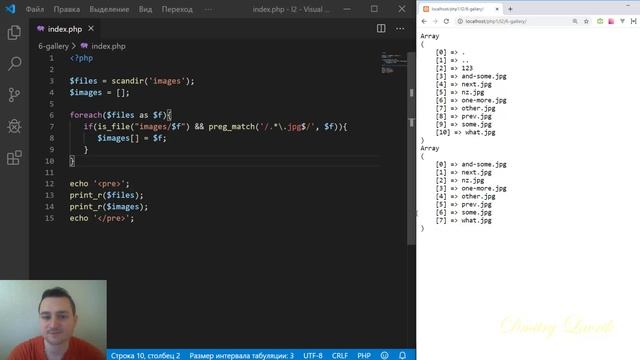
Task: Click Строка 10, столбец 2 status item
Action: pyautogui.click(x=145, y=356)
